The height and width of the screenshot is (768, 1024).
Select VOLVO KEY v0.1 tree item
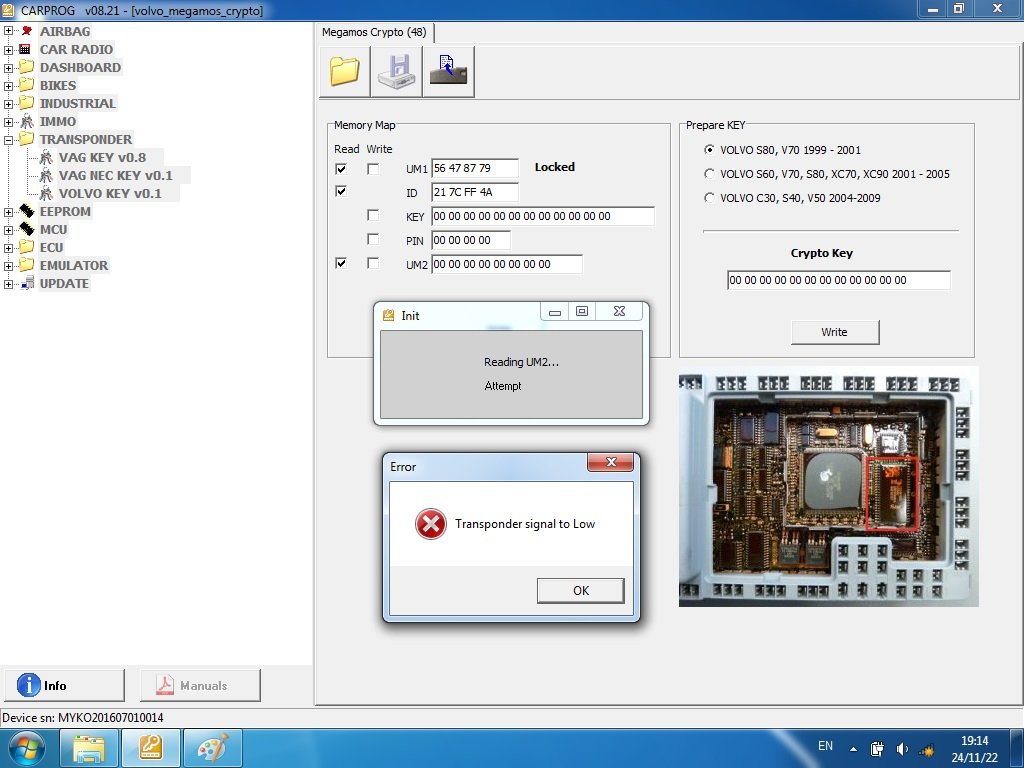(110, 193)
